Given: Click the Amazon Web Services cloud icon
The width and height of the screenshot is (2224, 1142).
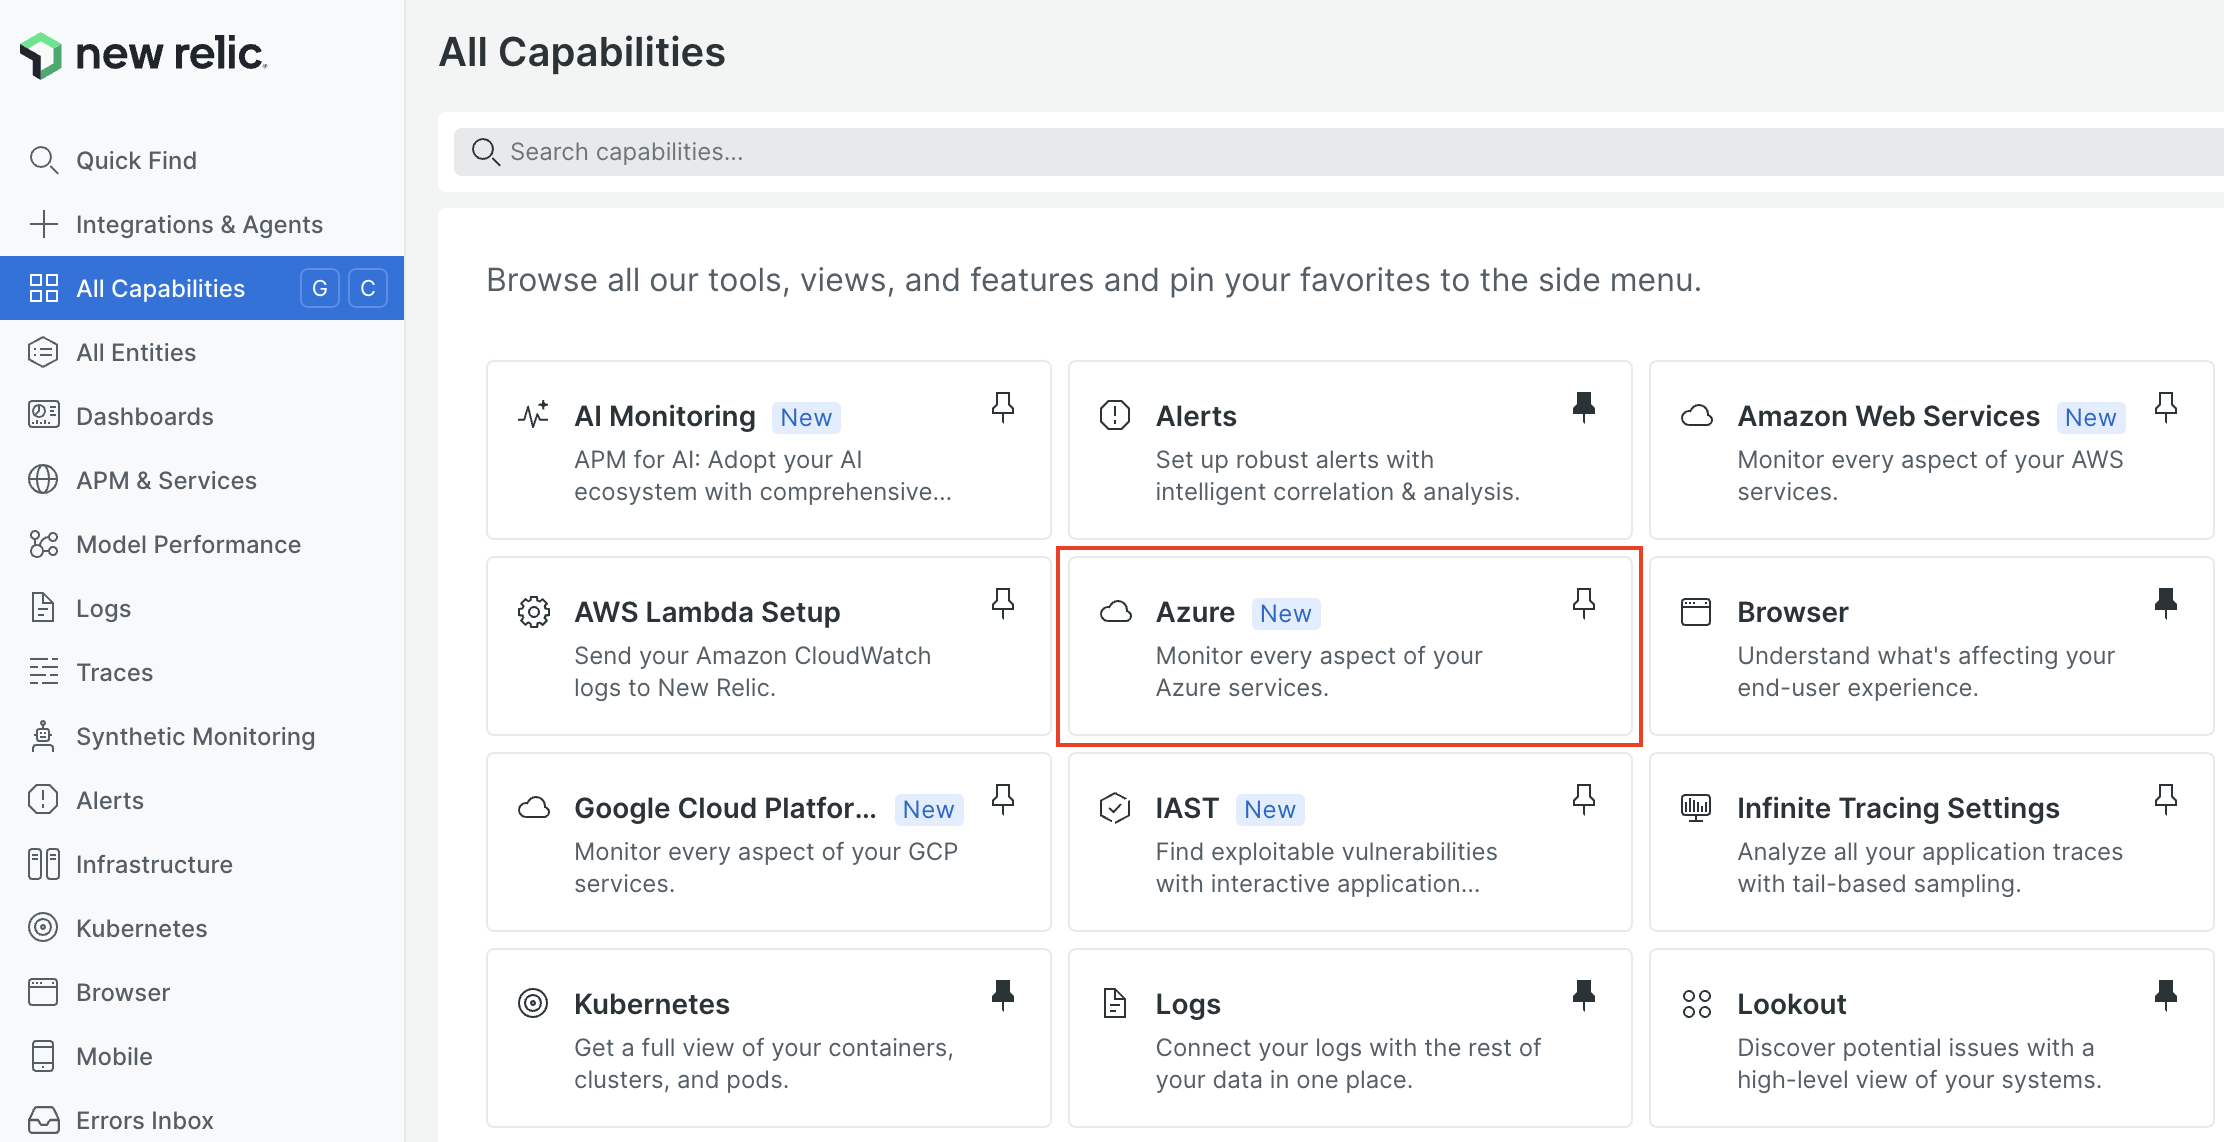Looking at the screenshot, I should 1697,415.
